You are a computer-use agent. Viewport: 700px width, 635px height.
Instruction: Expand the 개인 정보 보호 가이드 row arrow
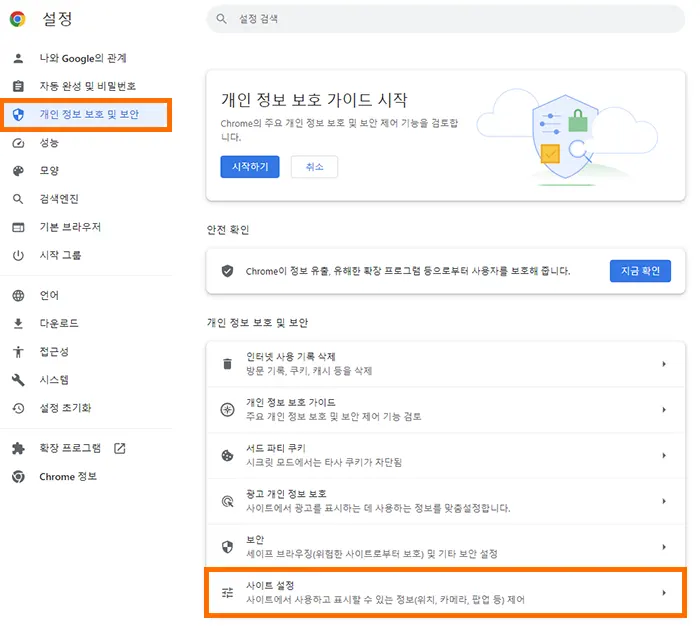point(664,409)
